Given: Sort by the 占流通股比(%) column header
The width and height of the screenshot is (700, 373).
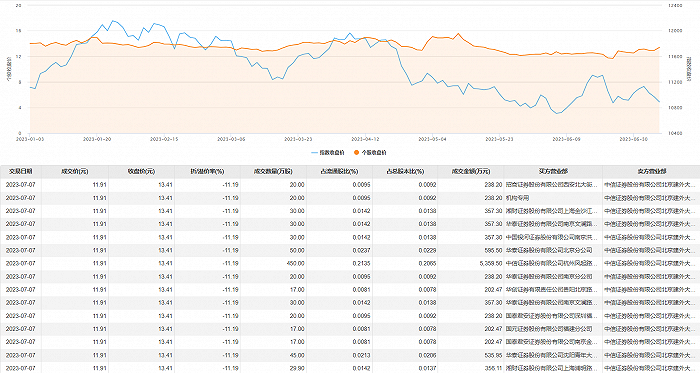Looking at the screenshot, I should point(339,171).
